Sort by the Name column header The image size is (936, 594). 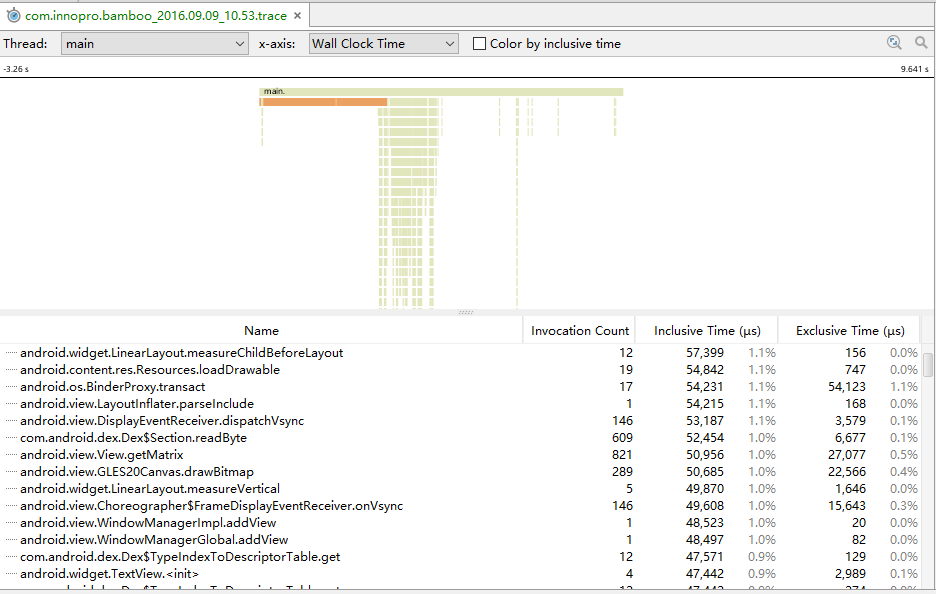coord(261,330)
